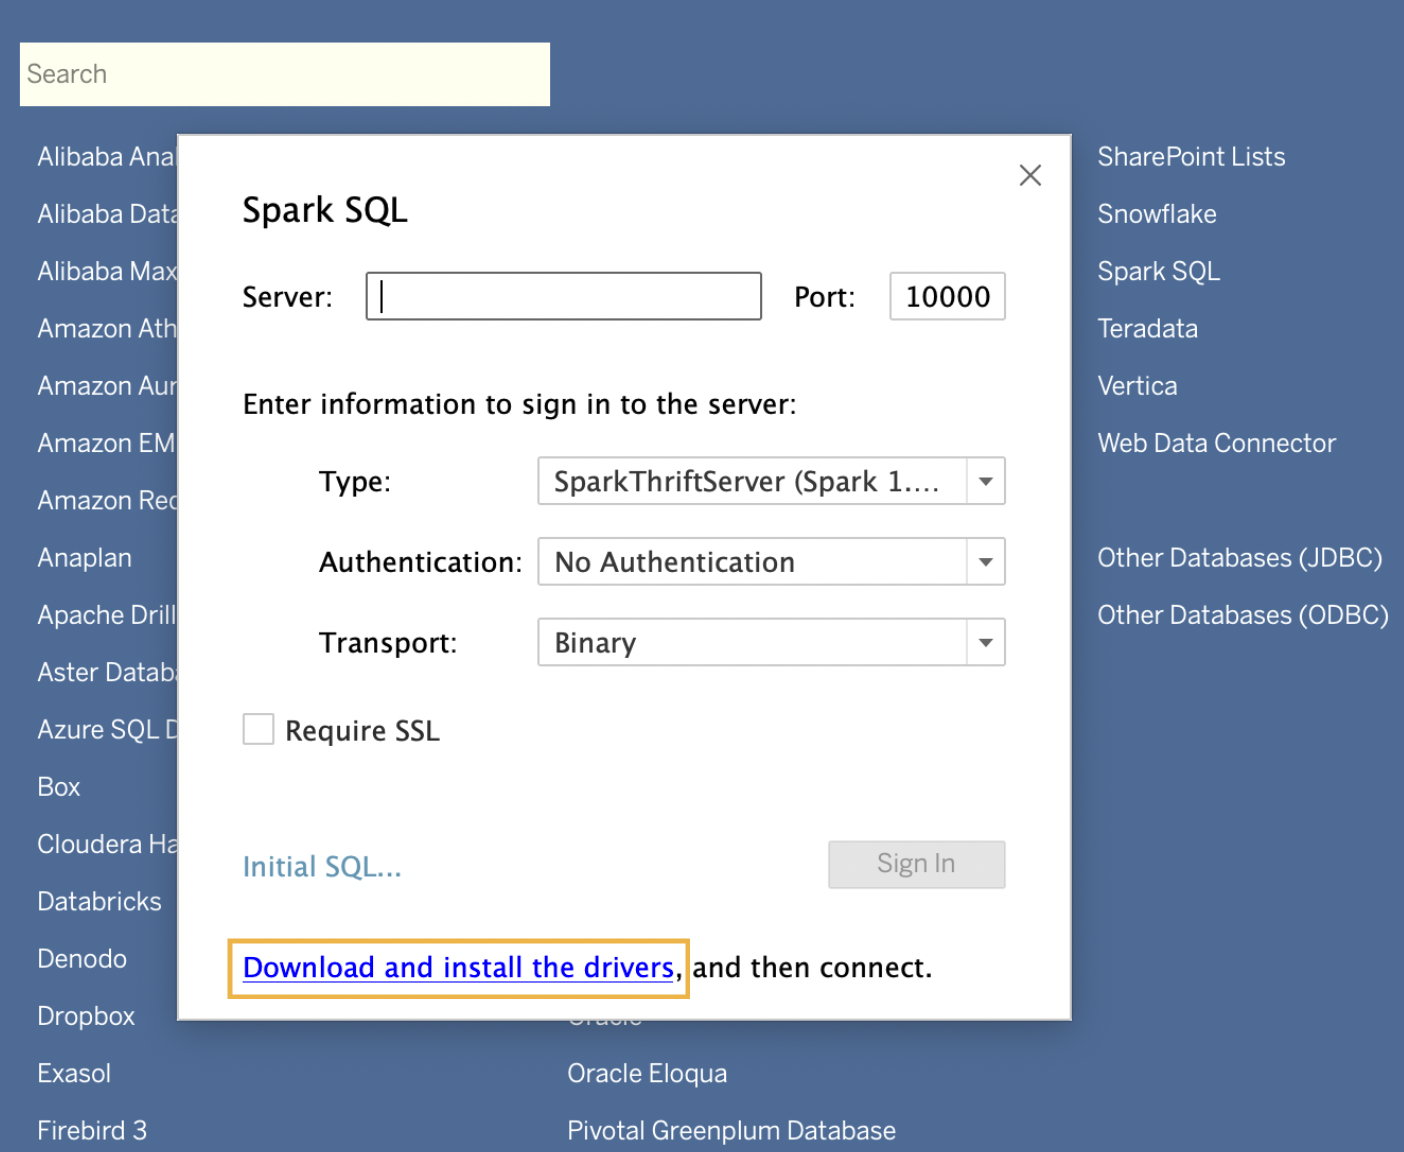The width and height of the screenshot is (1404, 1152).
Task: Select Aster Database connector entry
Action: coord(107,672)
